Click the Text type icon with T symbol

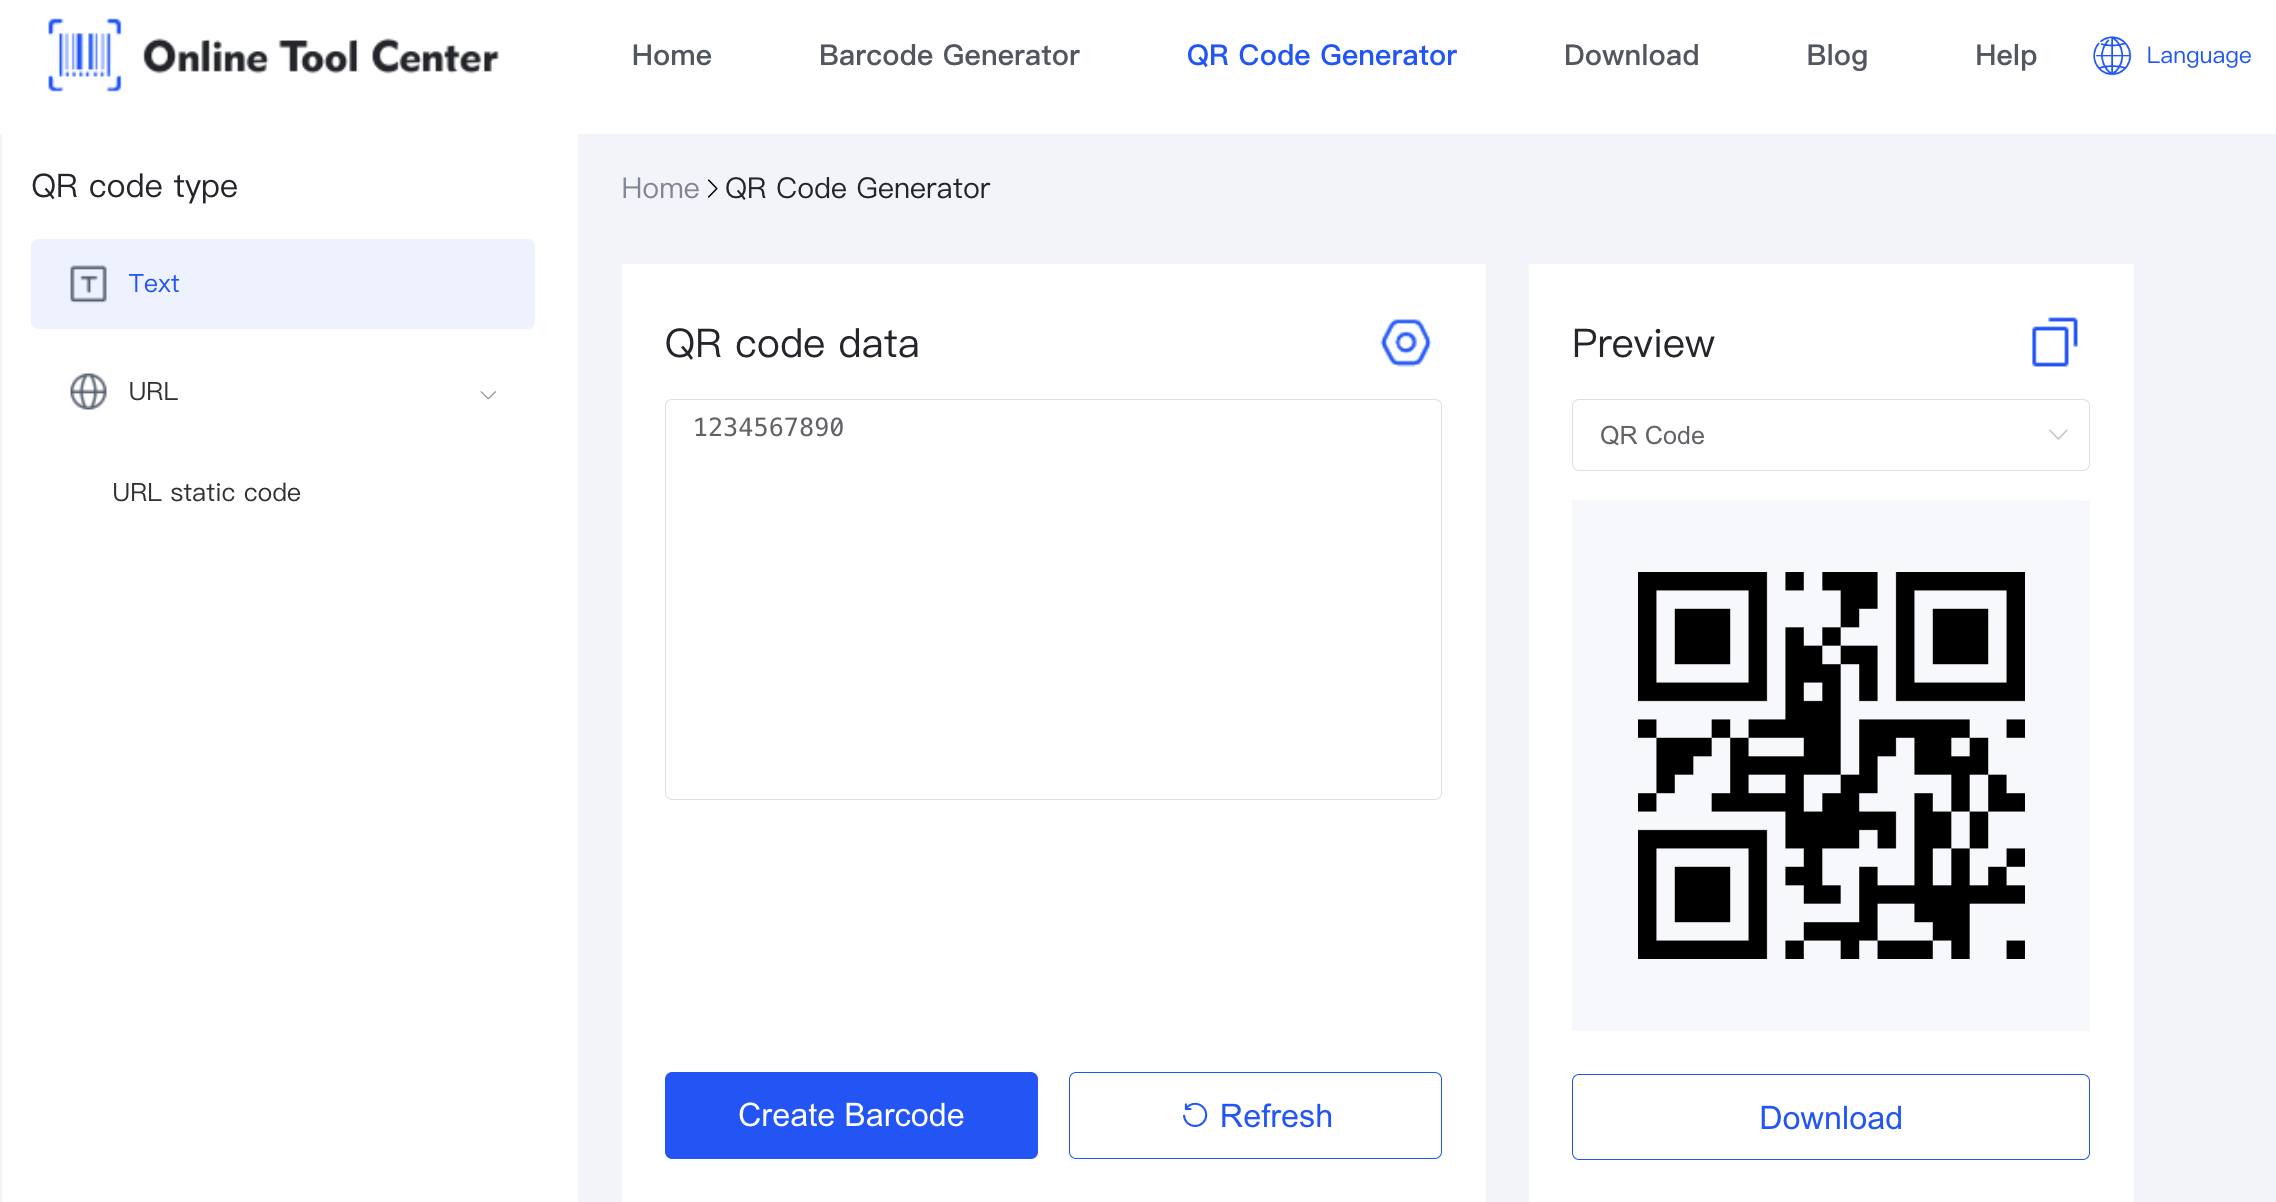[x=89, y=284]
